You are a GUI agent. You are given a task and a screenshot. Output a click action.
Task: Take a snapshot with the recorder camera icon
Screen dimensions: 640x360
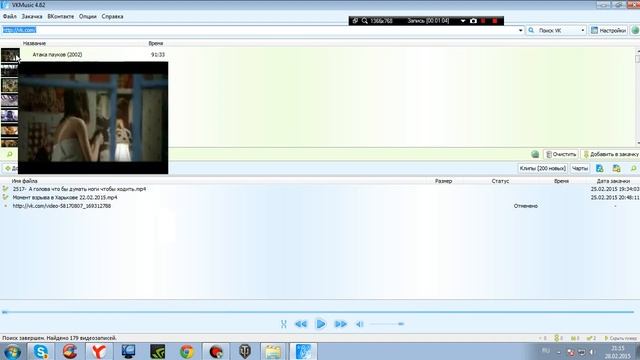click(473, 21)
